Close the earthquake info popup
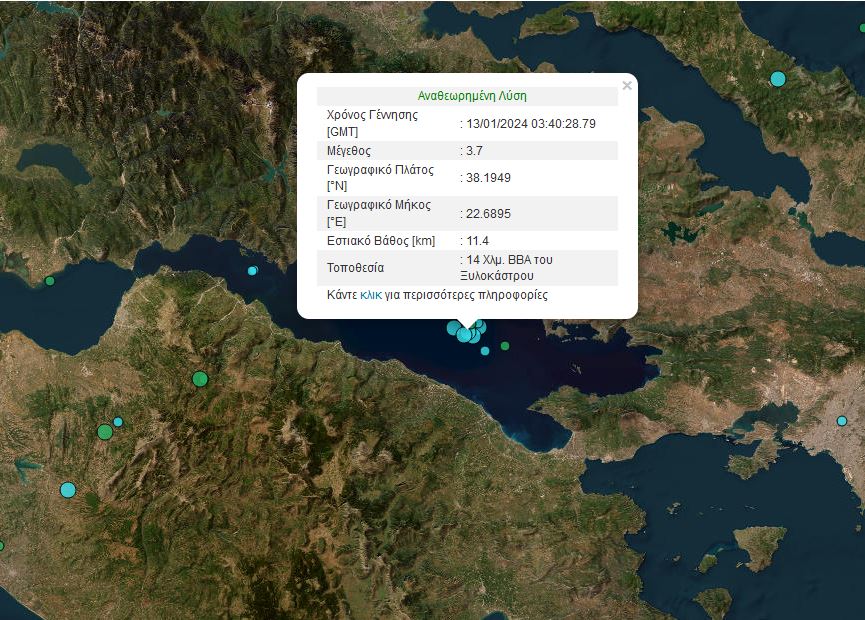Image resolution: width=865 pixels, height=620 pixels. pyautogui.click(x=627, y=86)
